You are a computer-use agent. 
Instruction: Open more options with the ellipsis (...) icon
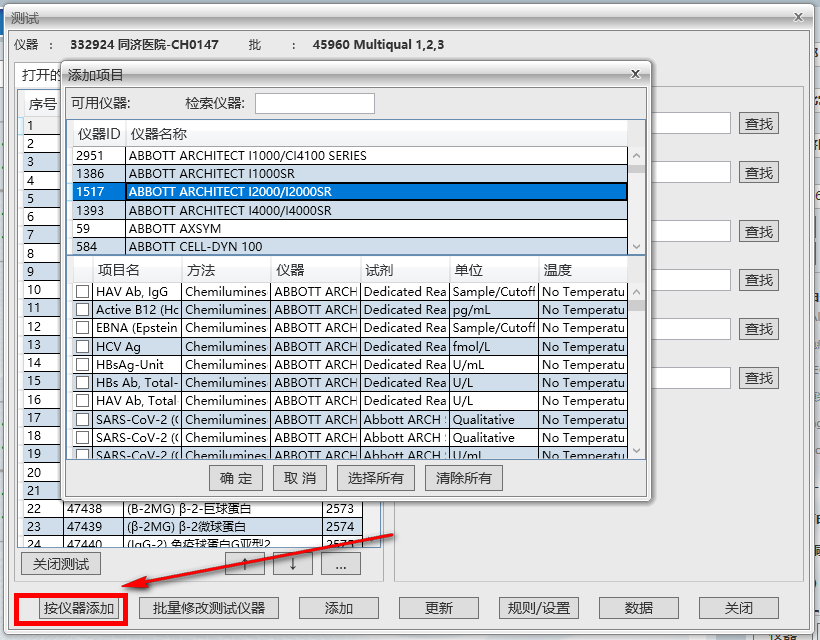[341, 563]
